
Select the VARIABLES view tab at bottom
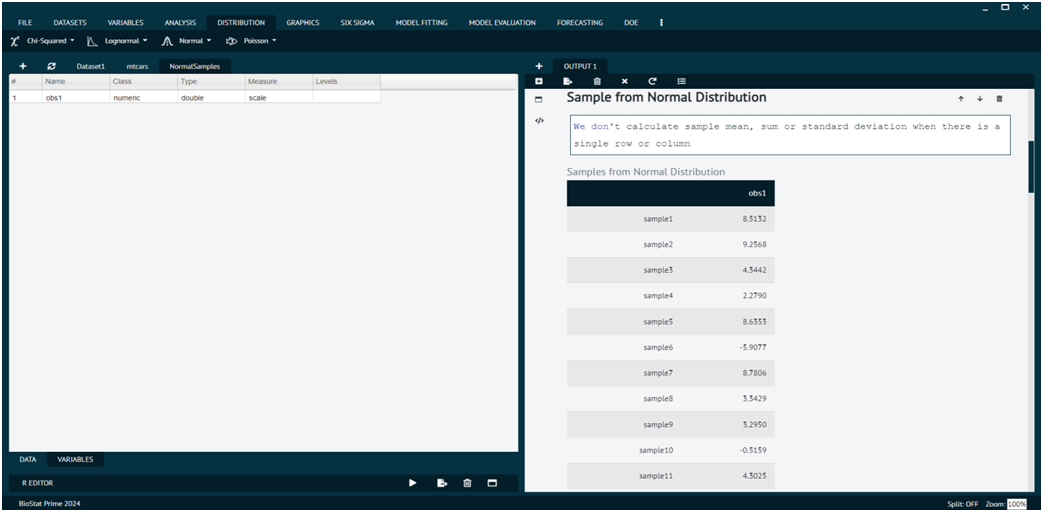[75, 459]
